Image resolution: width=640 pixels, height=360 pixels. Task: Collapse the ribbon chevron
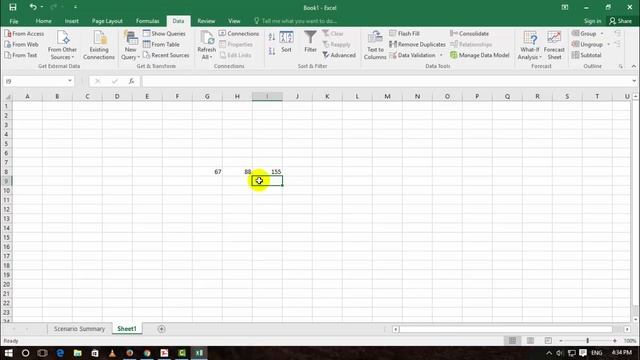point(634,66)
